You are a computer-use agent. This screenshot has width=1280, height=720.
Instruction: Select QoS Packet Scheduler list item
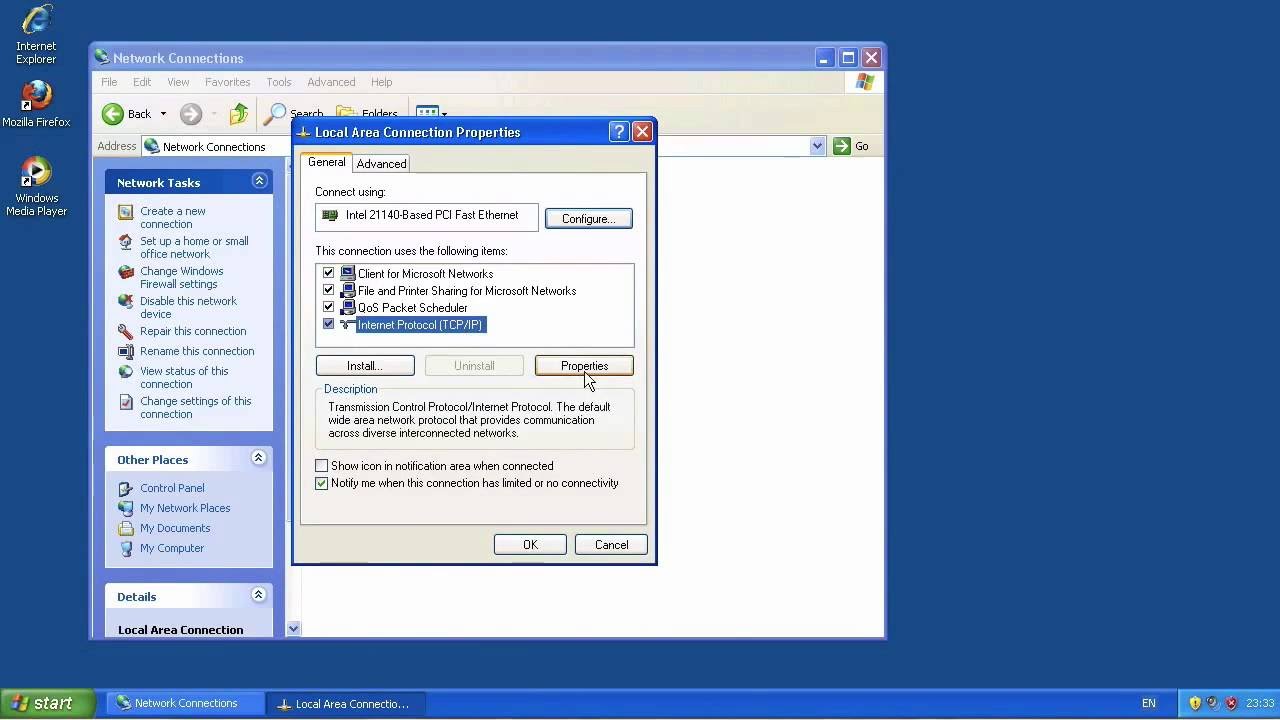412,307
